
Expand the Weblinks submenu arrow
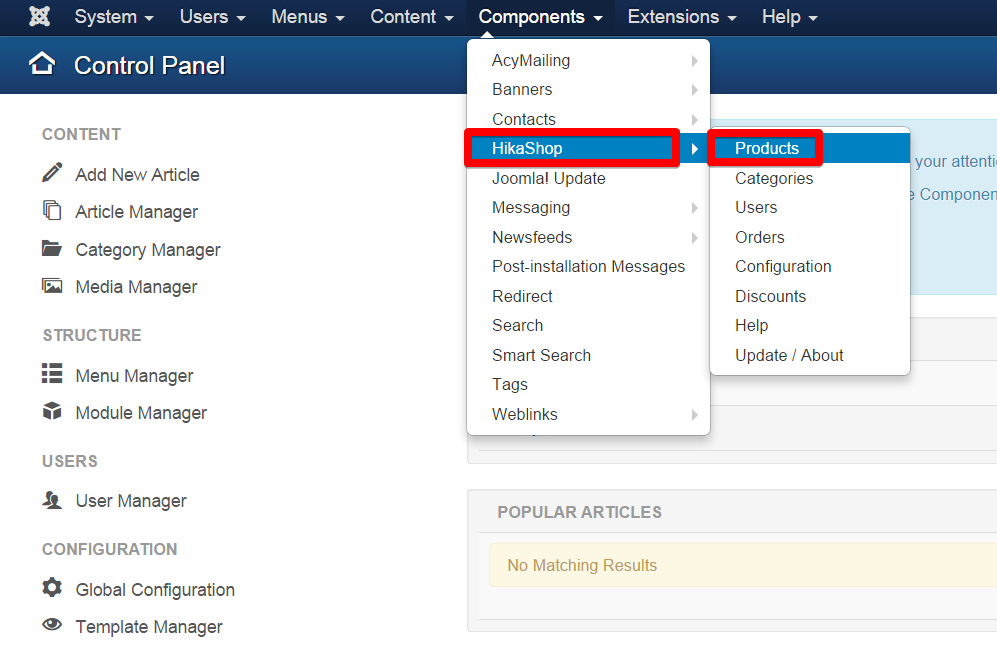tap(694, 414)
